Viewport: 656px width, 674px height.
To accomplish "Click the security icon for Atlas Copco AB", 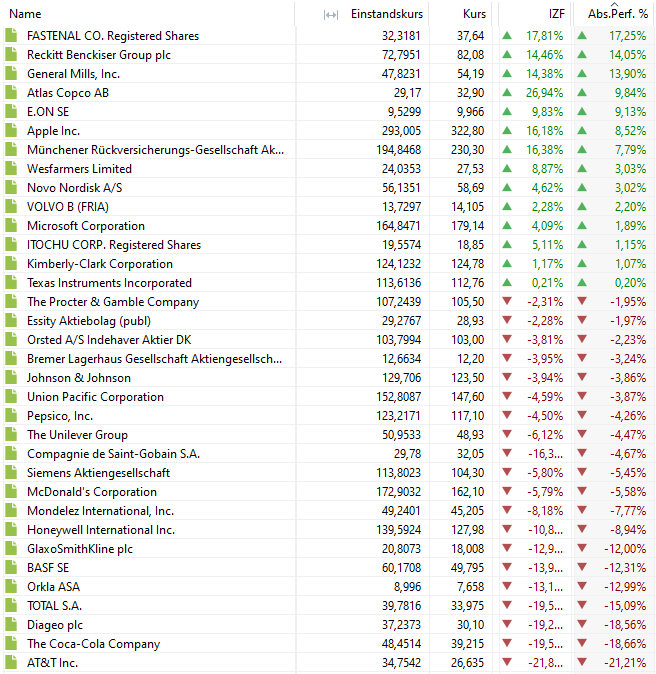I will (x=11, y=92).
